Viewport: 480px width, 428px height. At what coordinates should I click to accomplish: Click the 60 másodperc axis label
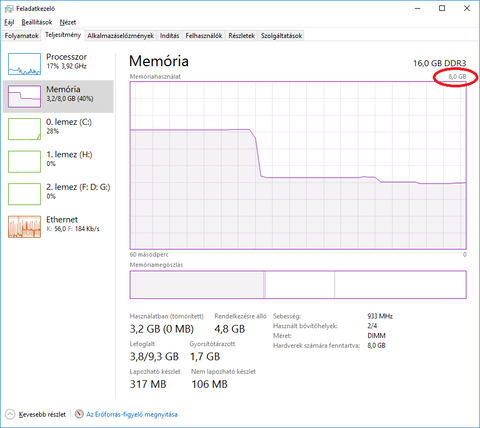pos(149,254)
